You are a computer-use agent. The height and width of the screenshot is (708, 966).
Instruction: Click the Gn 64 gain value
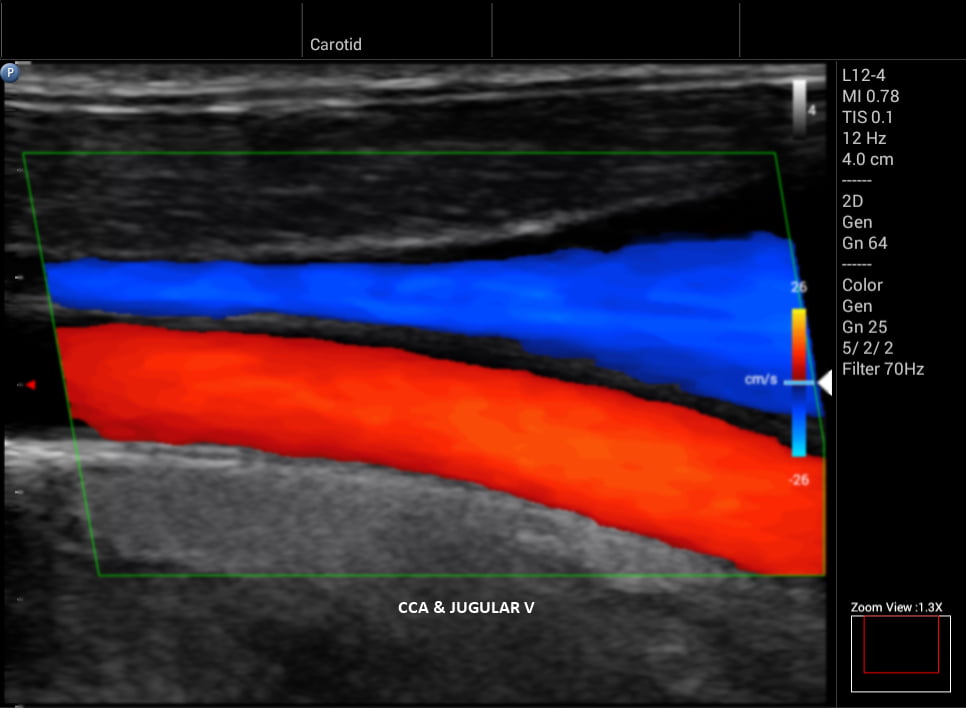865,243
